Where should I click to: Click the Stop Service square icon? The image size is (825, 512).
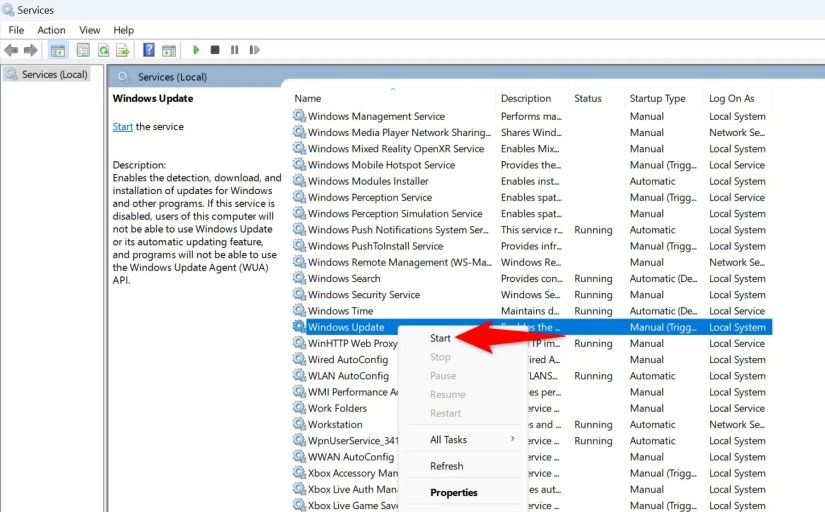pos(215,50)
